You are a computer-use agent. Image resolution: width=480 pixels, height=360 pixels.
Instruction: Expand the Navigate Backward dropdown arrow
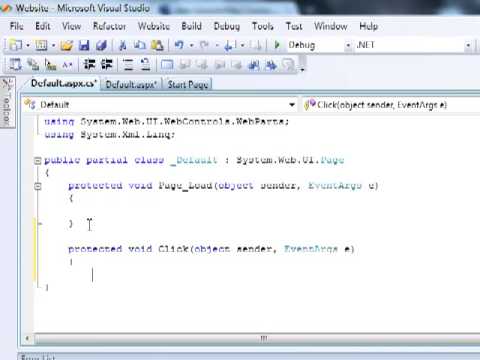coord(242,45)
